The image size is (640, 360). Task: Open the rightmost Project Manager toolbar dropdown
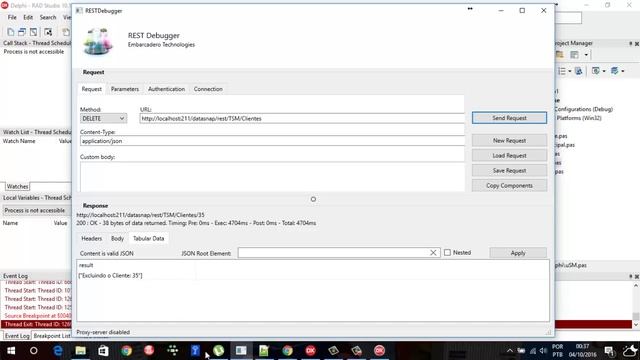[x=623, y=71]
